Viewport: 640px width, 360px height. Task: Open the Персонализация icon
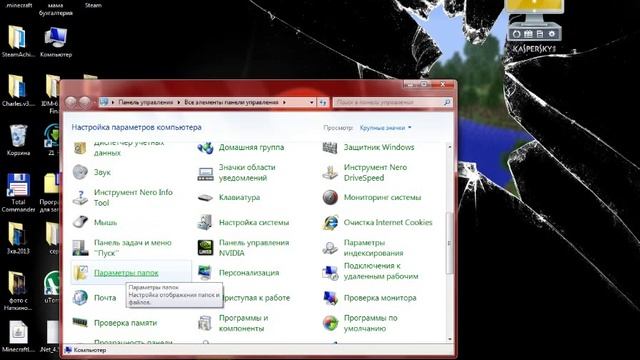pos(205,273)
